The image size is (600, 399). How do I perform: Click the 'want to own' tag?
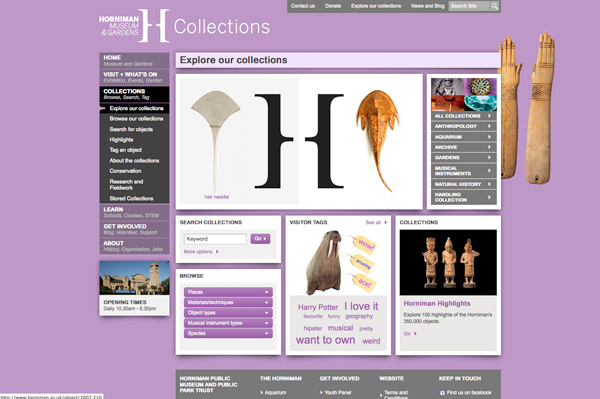(x=325, y=340)
